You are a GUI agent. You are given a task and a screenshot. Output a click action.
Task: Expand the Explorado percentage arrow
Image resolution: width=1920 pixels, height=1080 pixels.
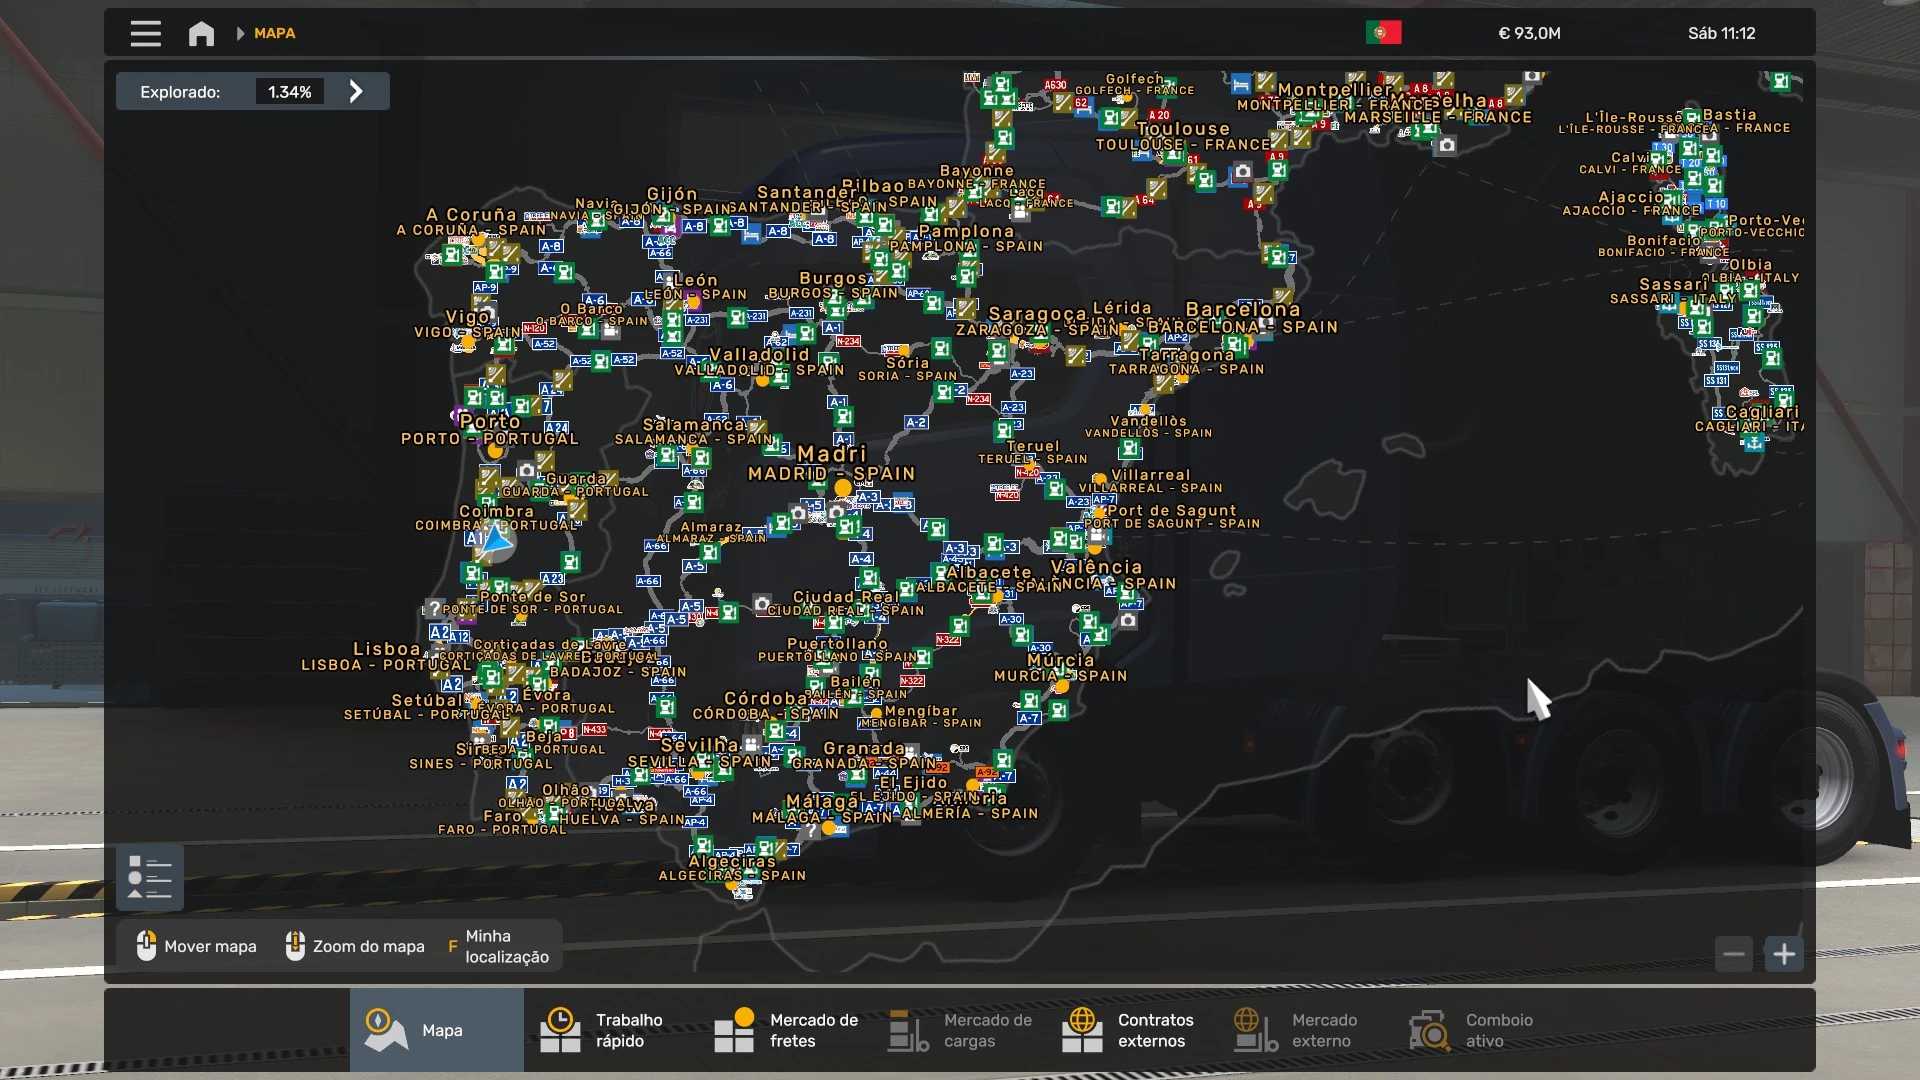pyautogui.click(x=356, y=92)
